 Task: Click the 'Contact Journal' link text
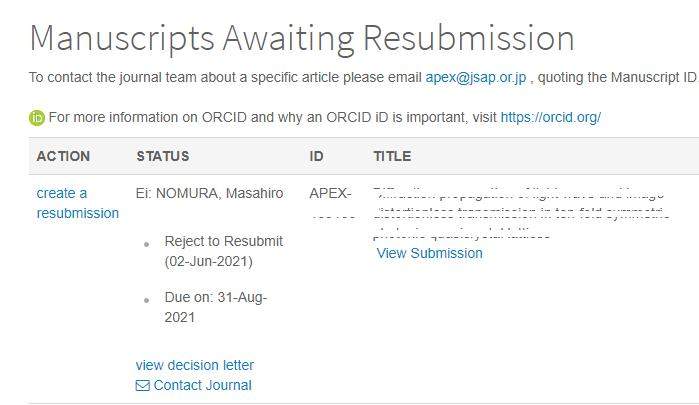tap(203, 385)
